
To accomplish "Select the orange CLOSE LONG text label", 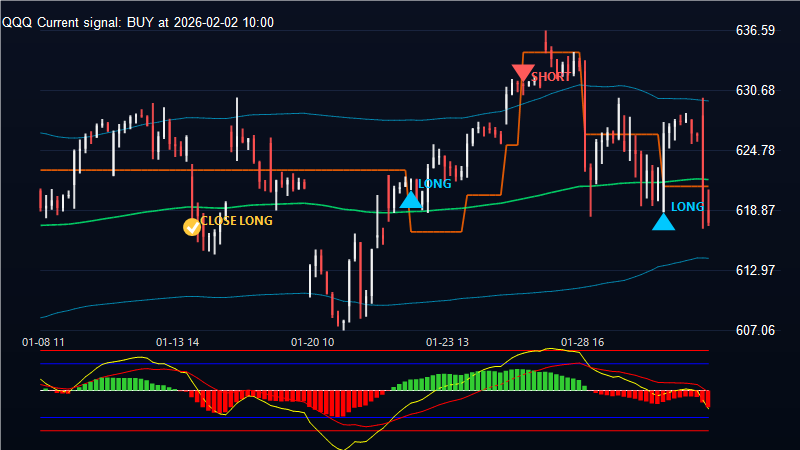I will tap(236, 221).
